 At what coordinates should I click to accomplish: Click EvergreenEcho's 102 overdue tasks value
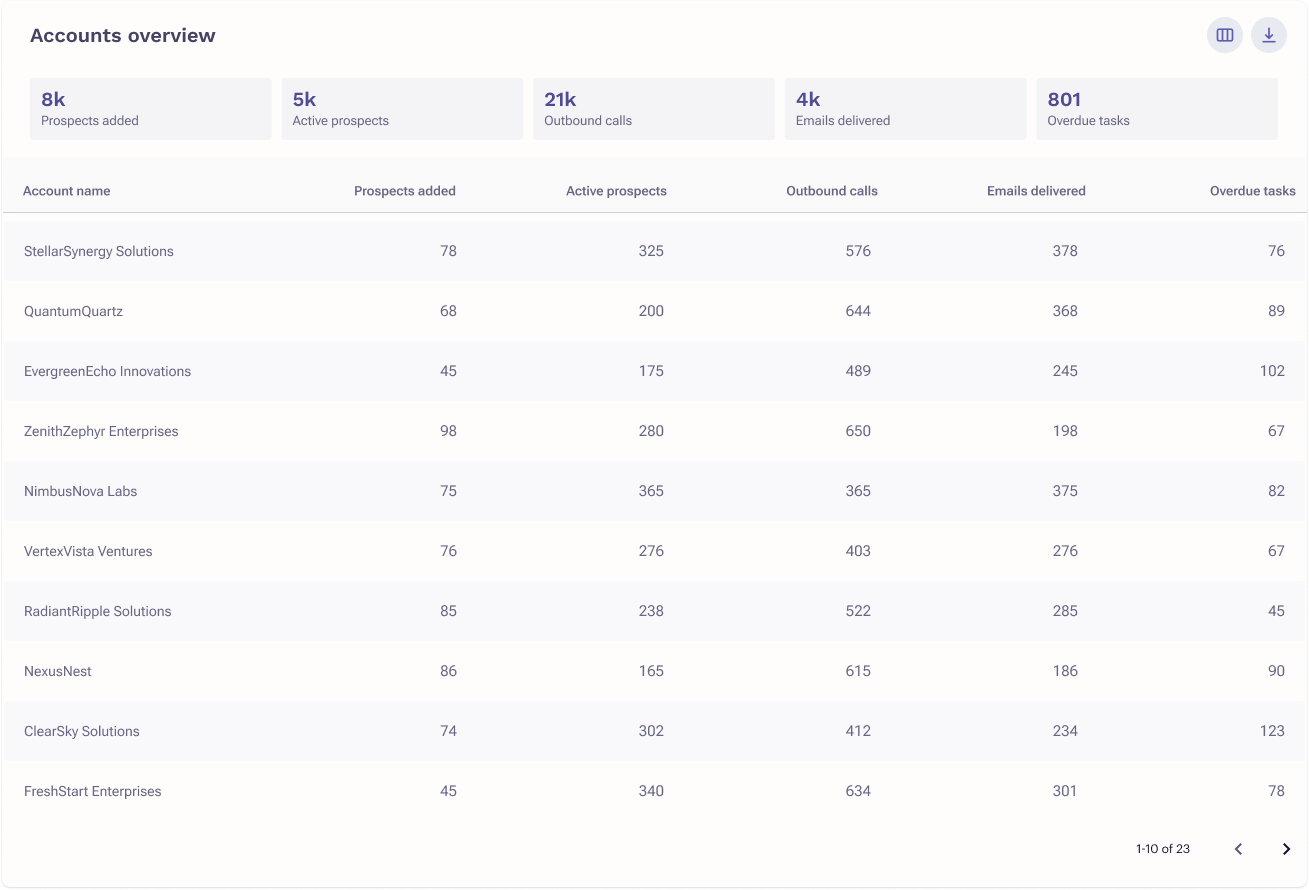click(1272, 371)
